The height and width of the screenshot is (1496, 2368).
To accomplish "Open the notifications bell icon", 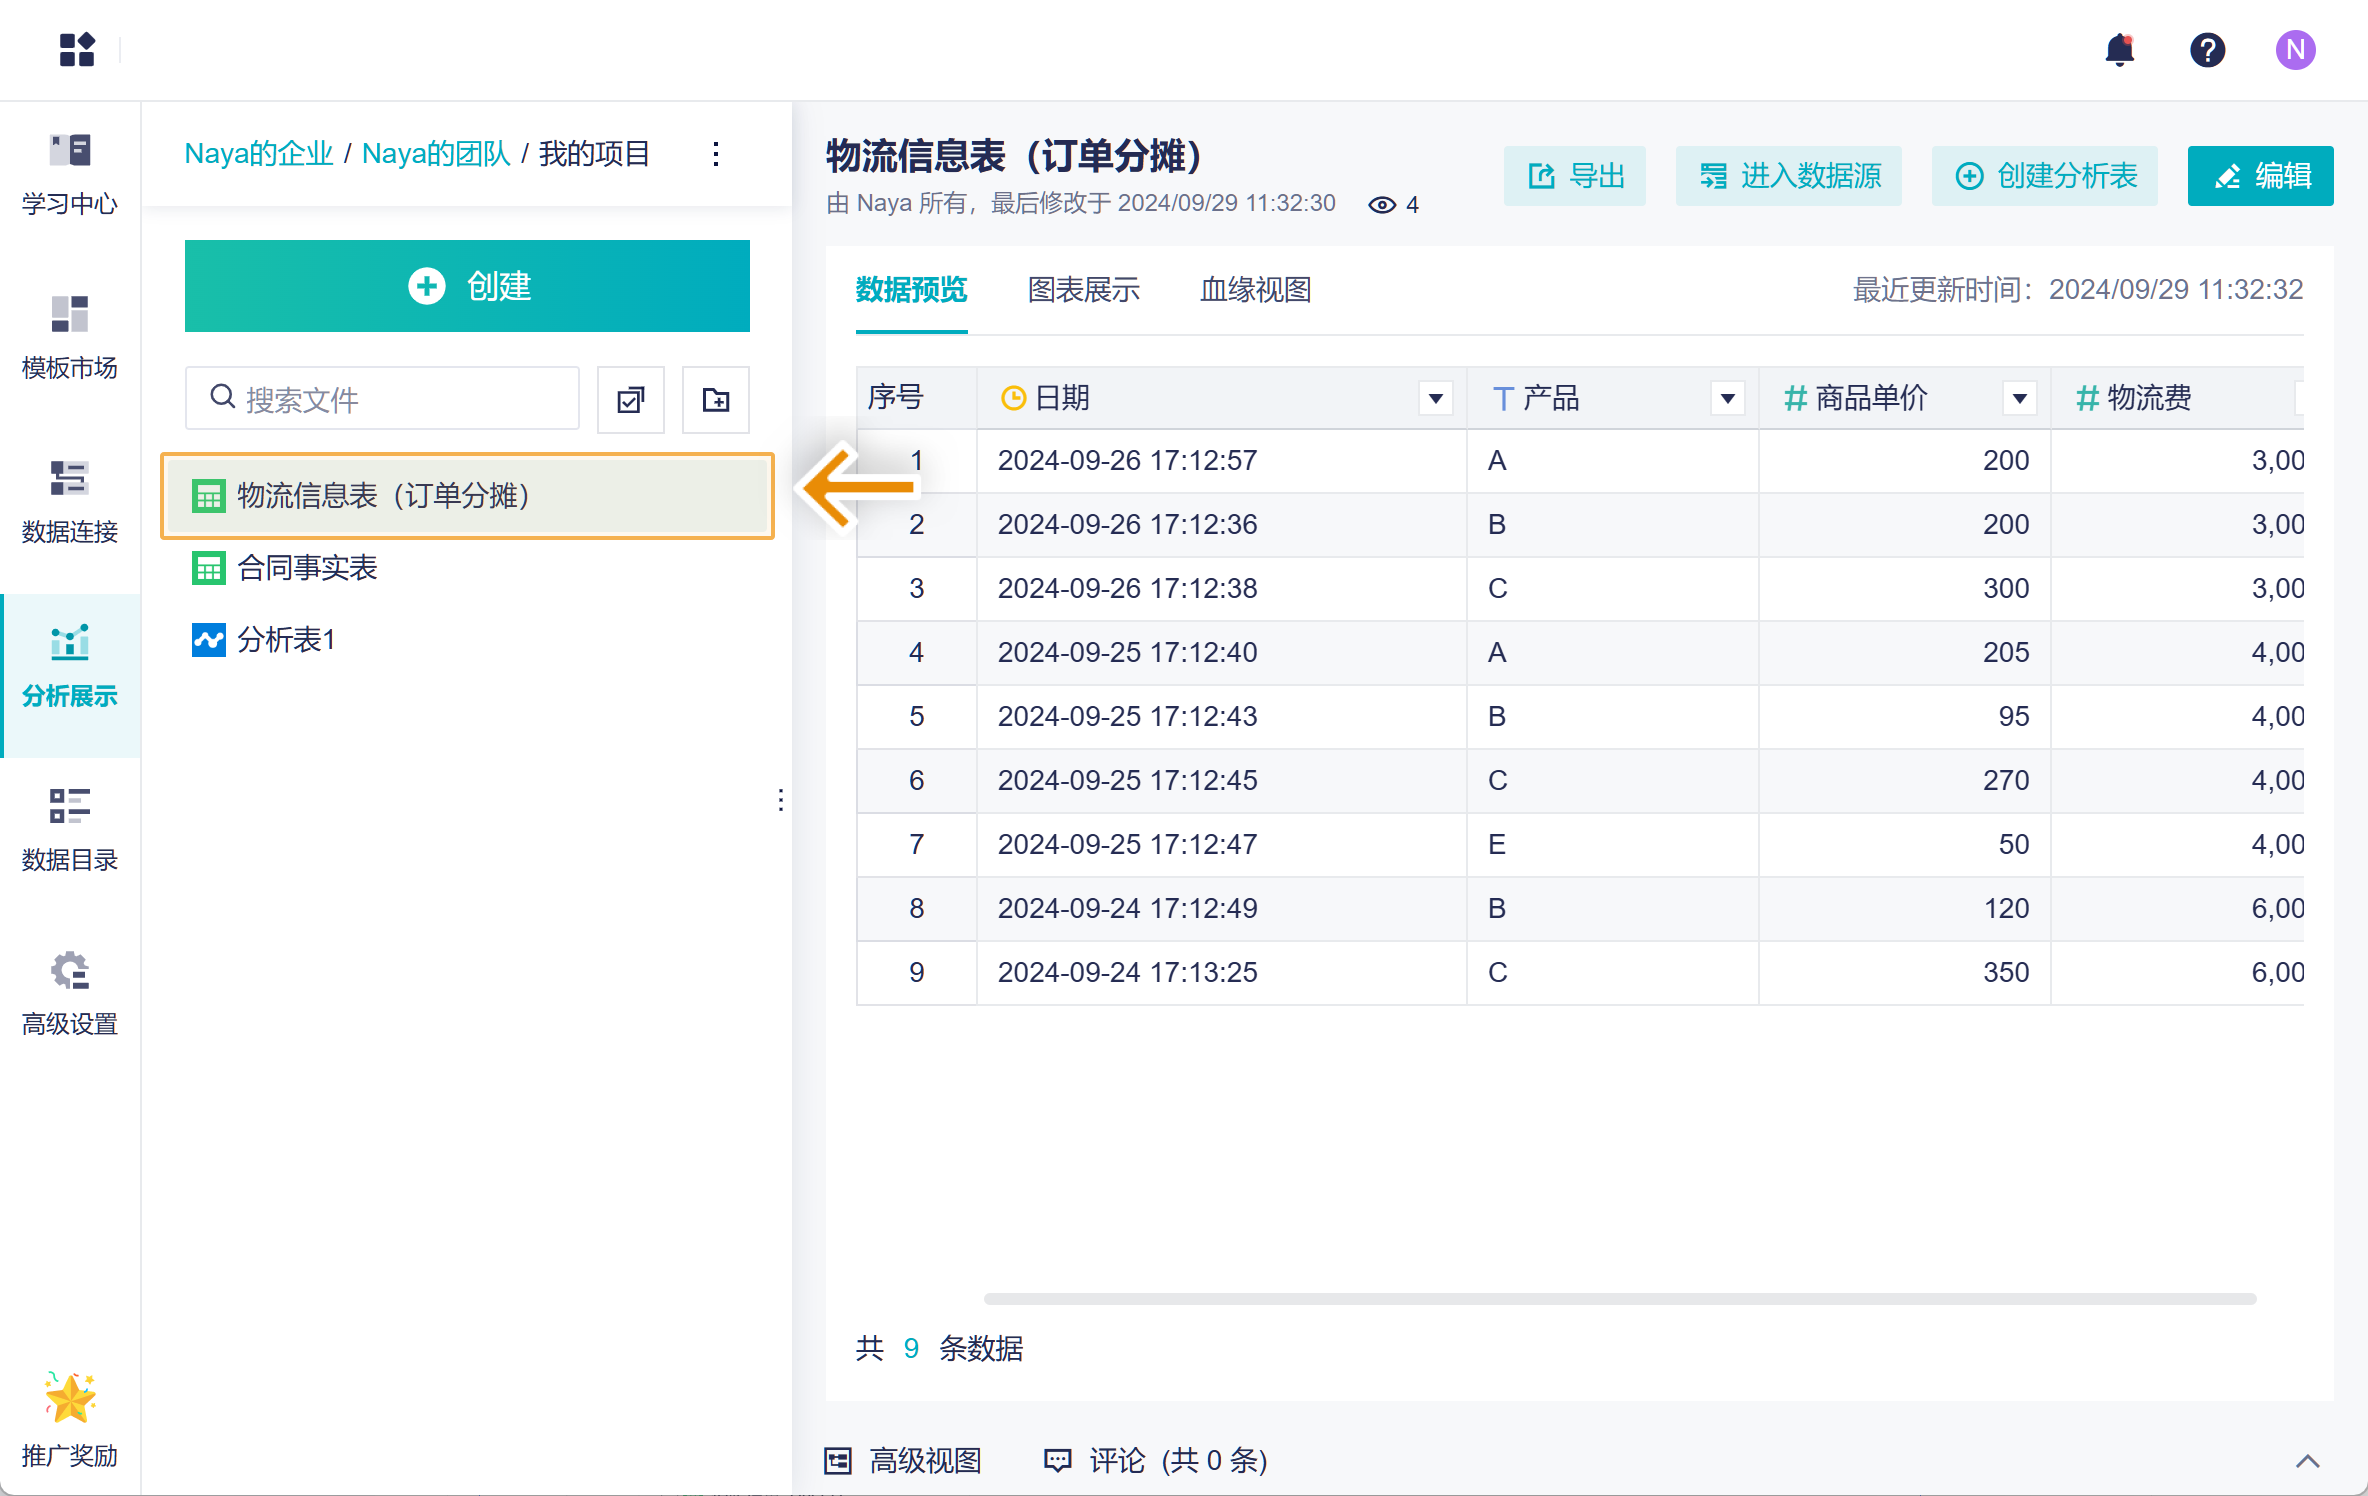I will point(2119,49).
